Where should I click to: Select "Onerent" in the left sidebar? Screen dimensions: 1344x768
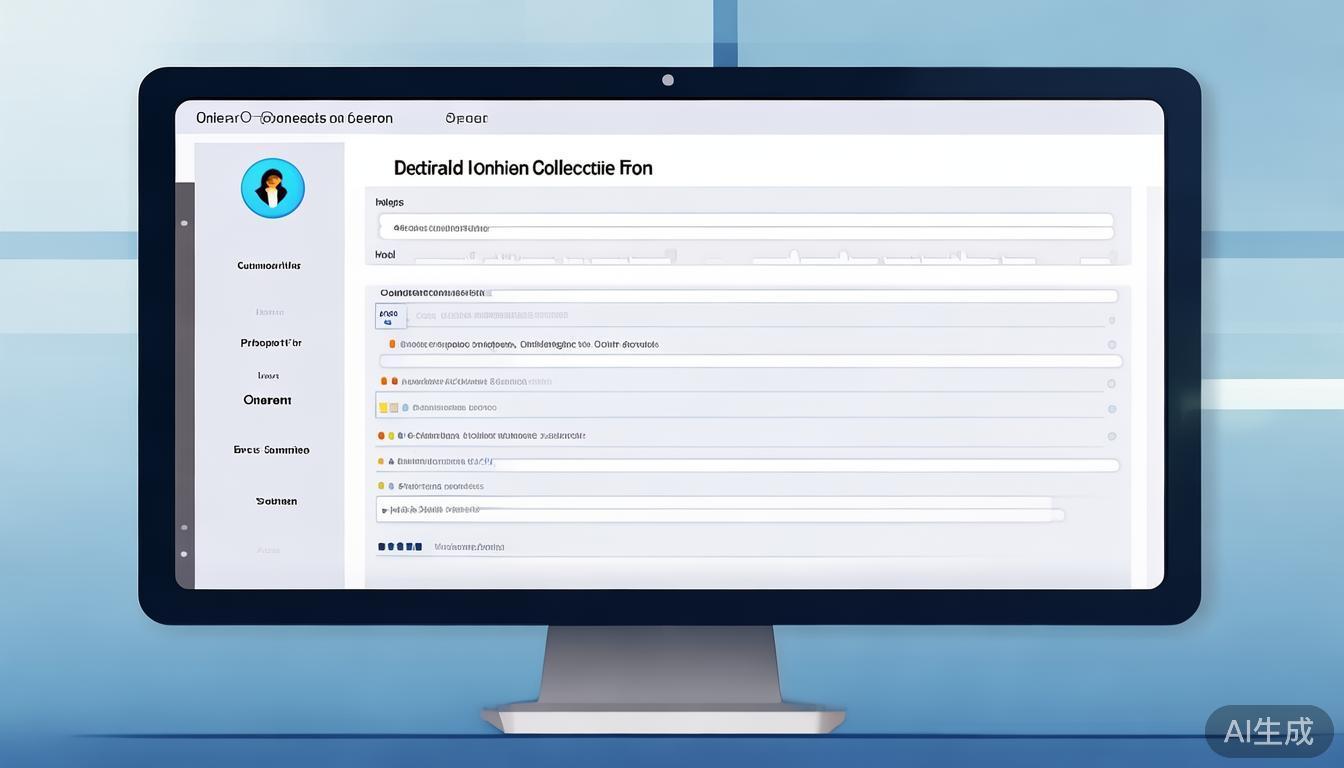coord(268,400)
